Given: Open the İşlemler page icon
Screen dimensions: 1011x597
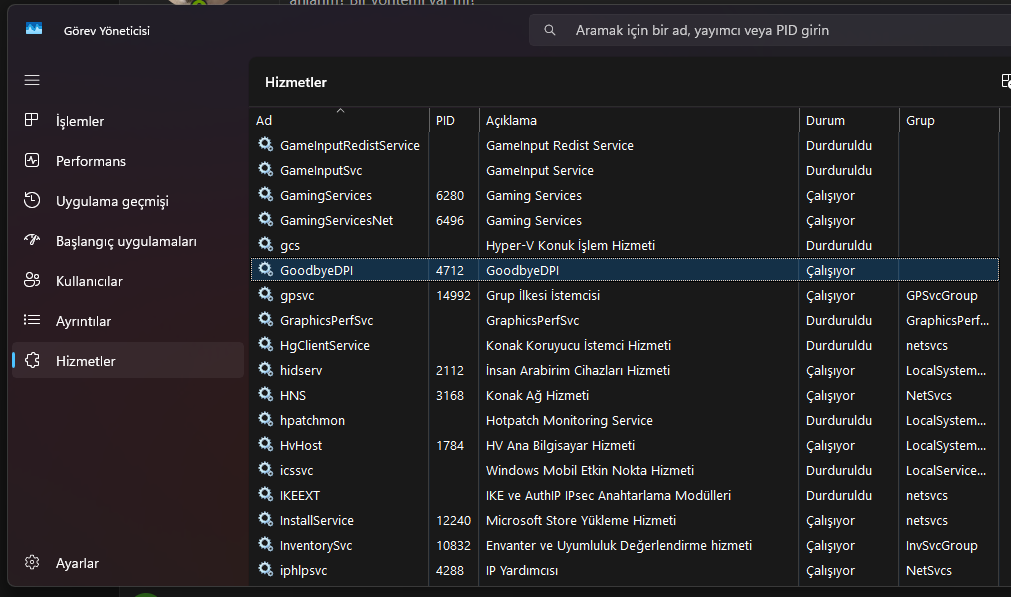Looking at the screenshot, I should click(x=32, y=121).
